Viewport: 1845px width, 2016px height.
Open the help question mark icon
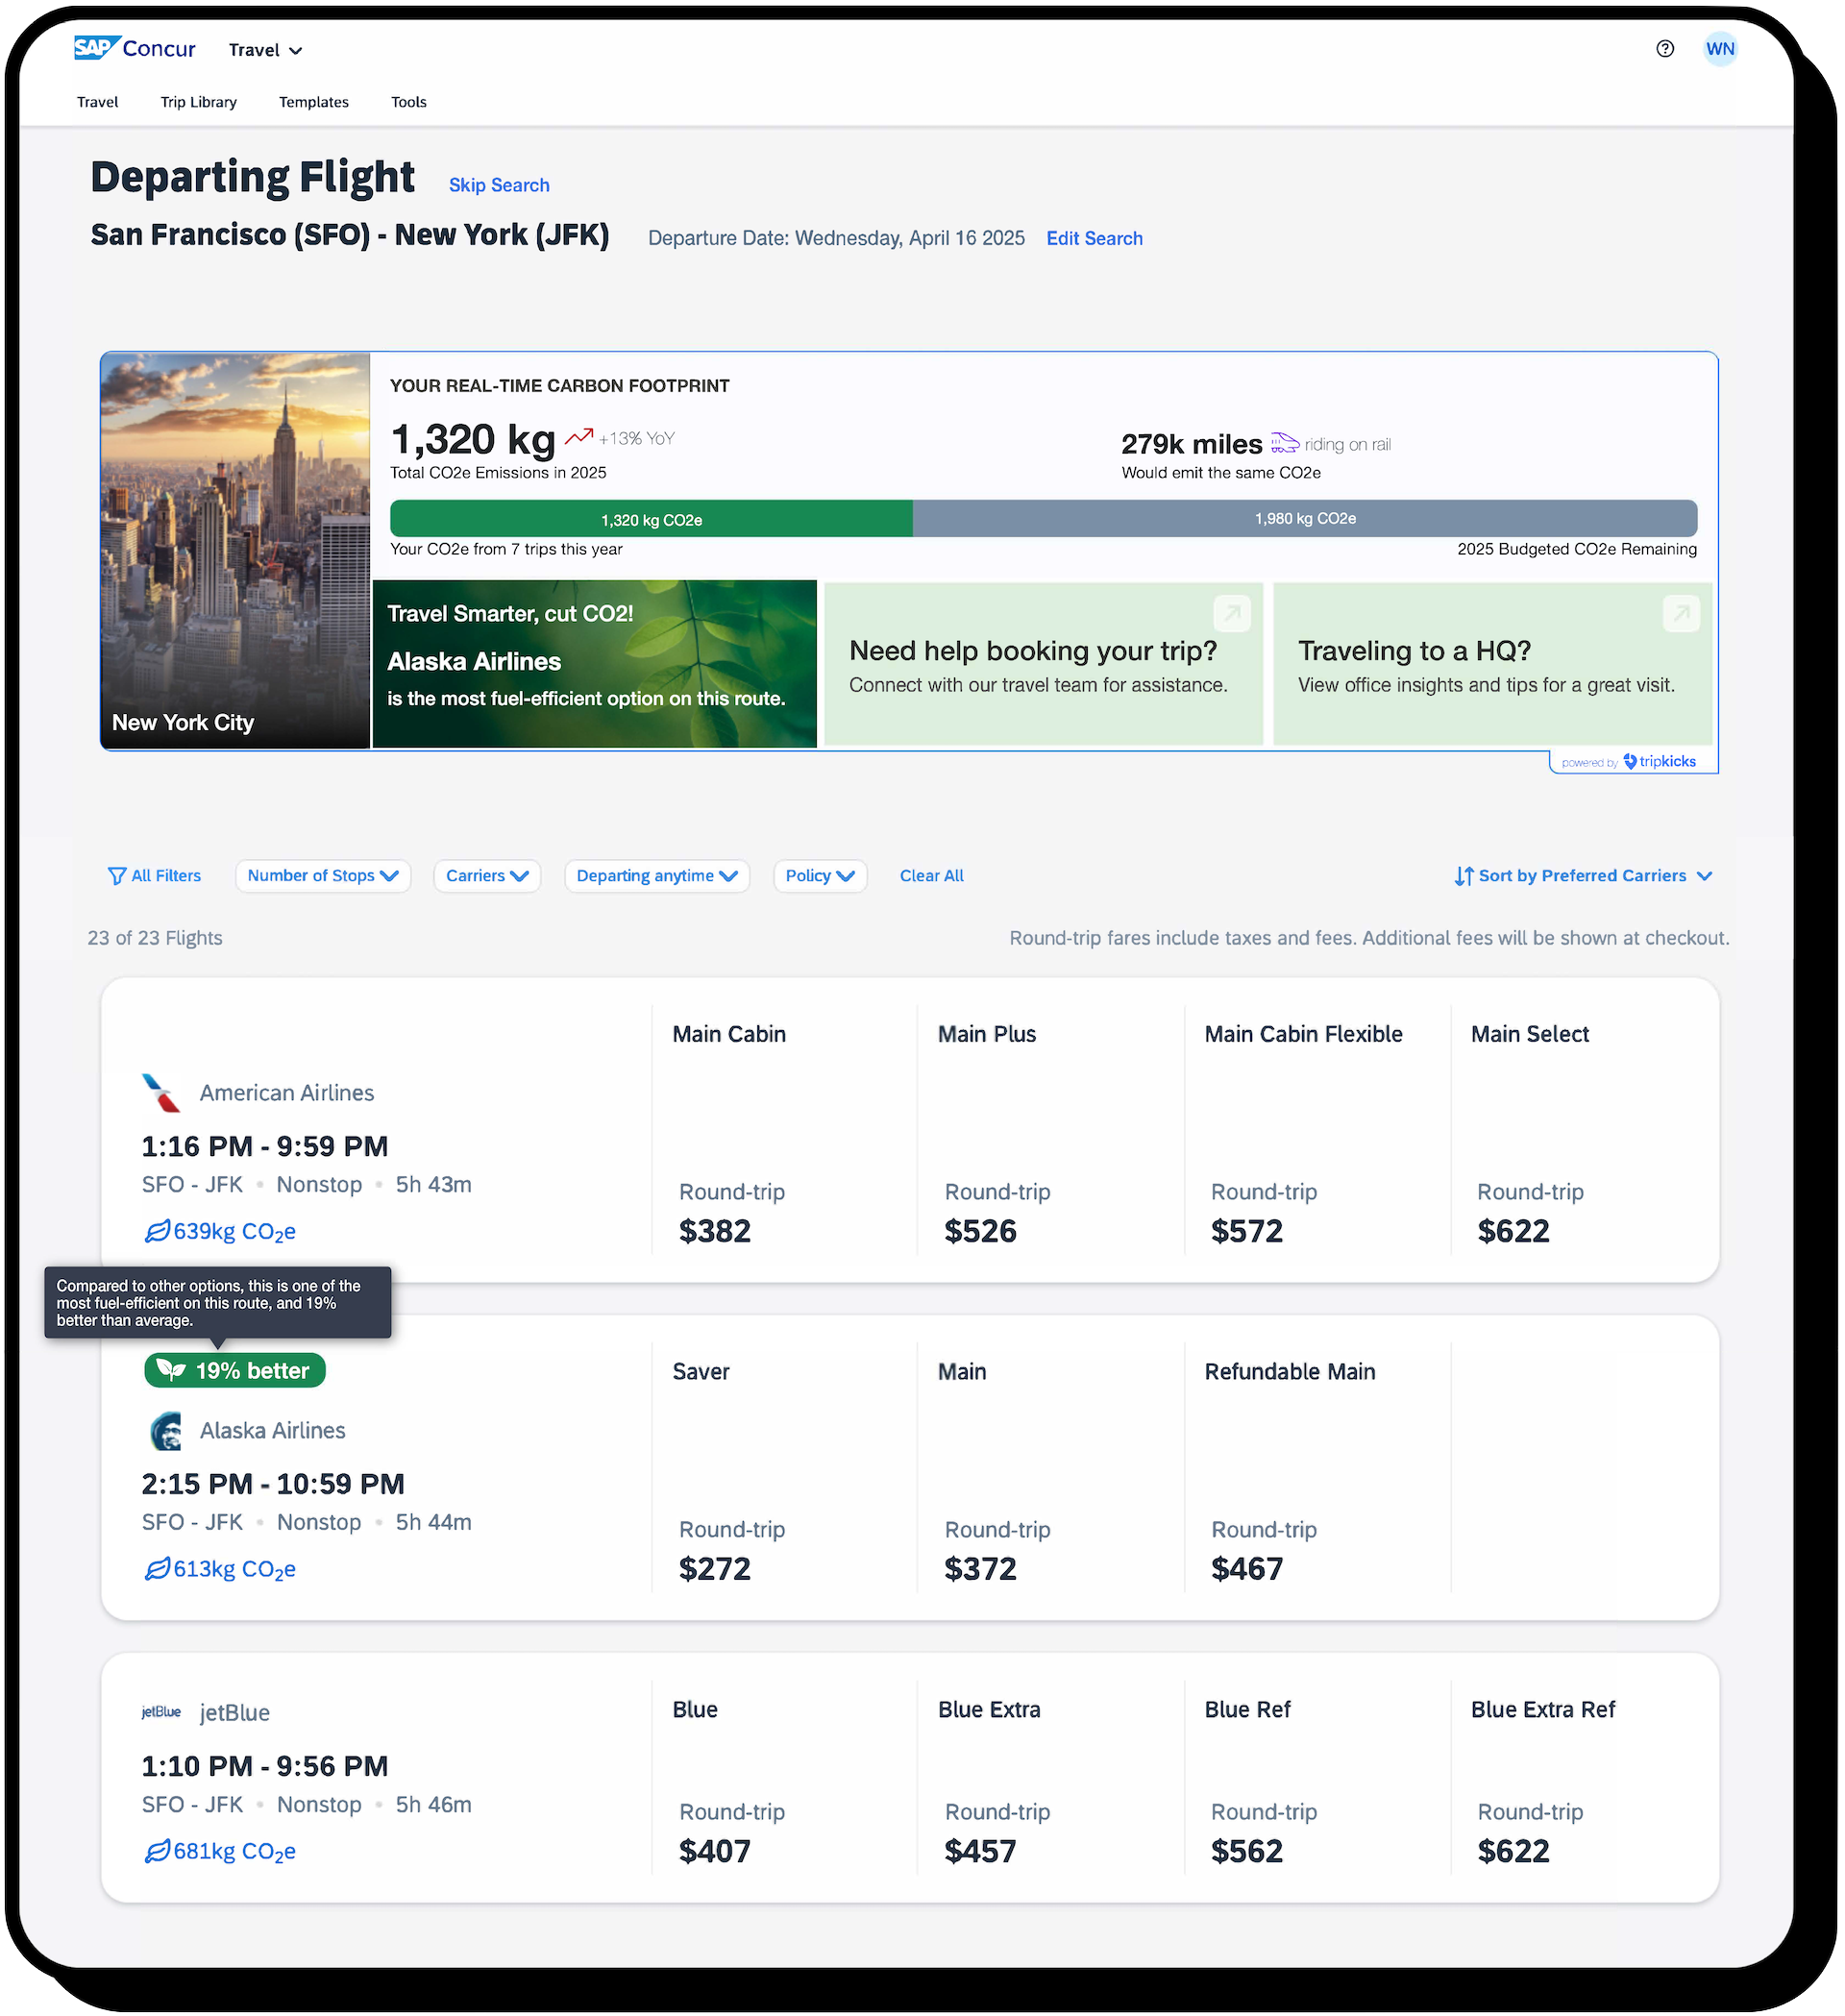1664,49
